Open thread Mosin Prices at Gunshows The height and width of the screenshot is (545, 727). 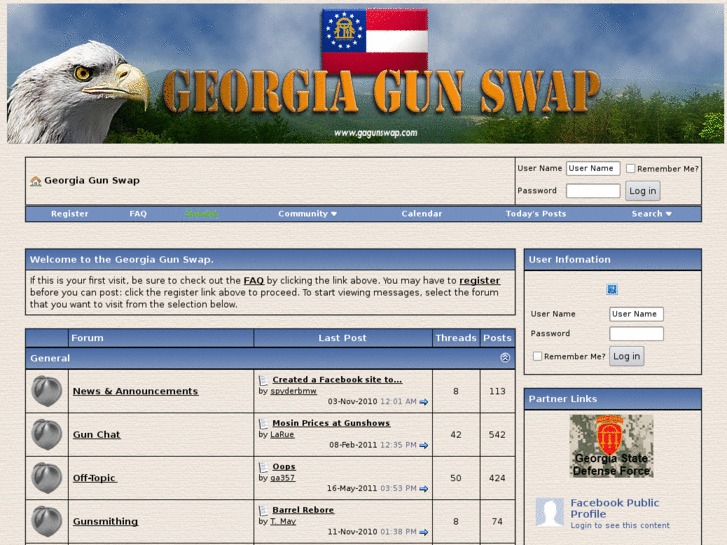[x=331, y=423]
